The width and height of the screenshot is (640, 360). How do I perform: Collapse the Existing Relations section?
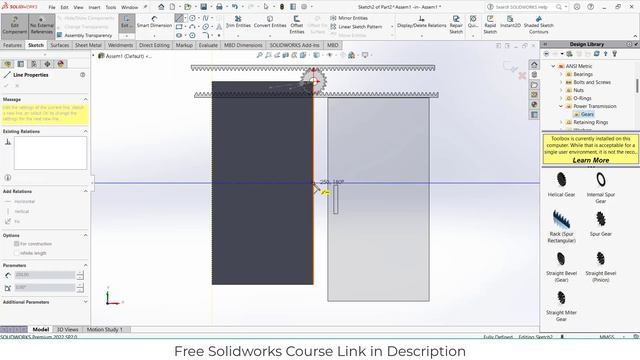85,131
